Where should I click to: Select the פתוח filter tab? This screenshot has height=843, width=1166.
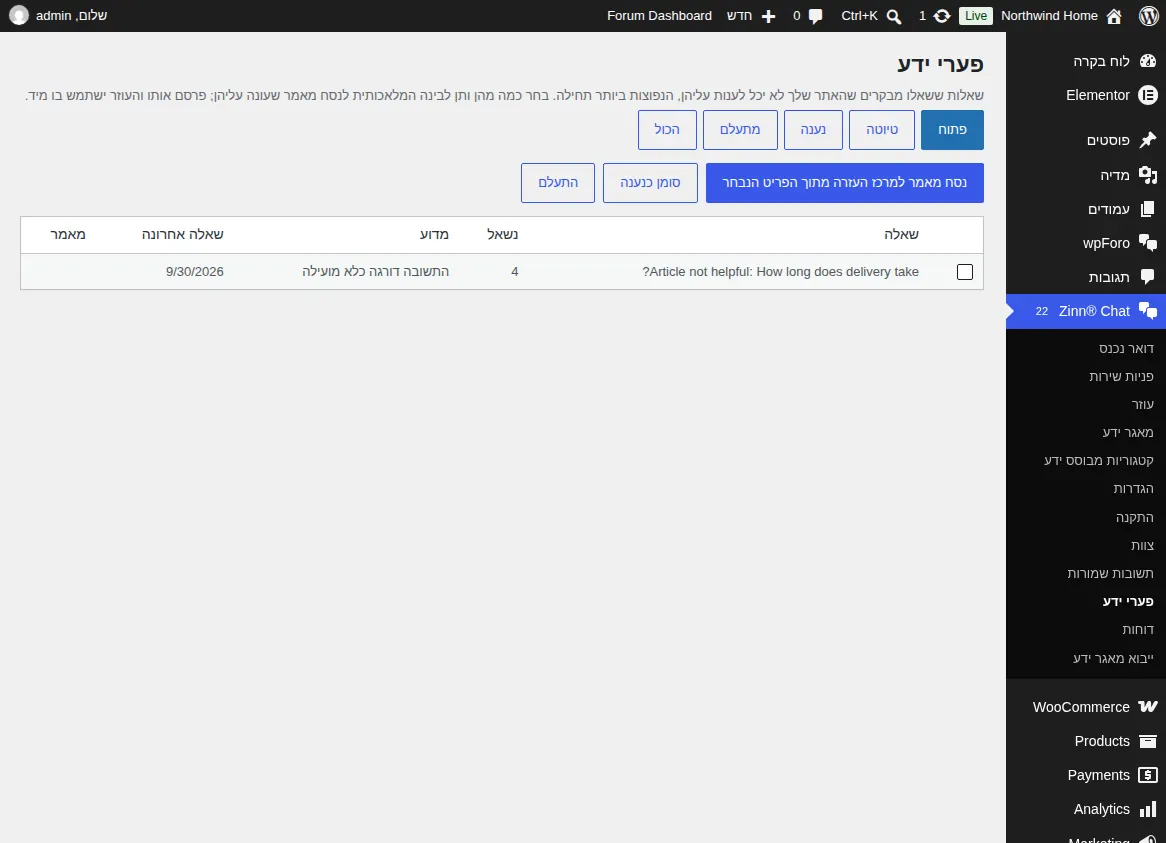click(x=952, y=130)
